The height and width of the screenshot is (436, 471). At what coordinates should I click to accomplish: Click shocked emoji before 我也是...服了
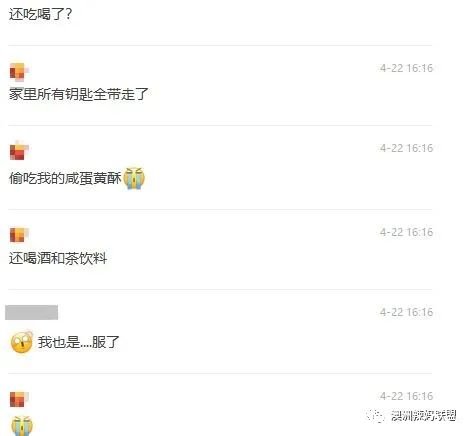point(22,342)
